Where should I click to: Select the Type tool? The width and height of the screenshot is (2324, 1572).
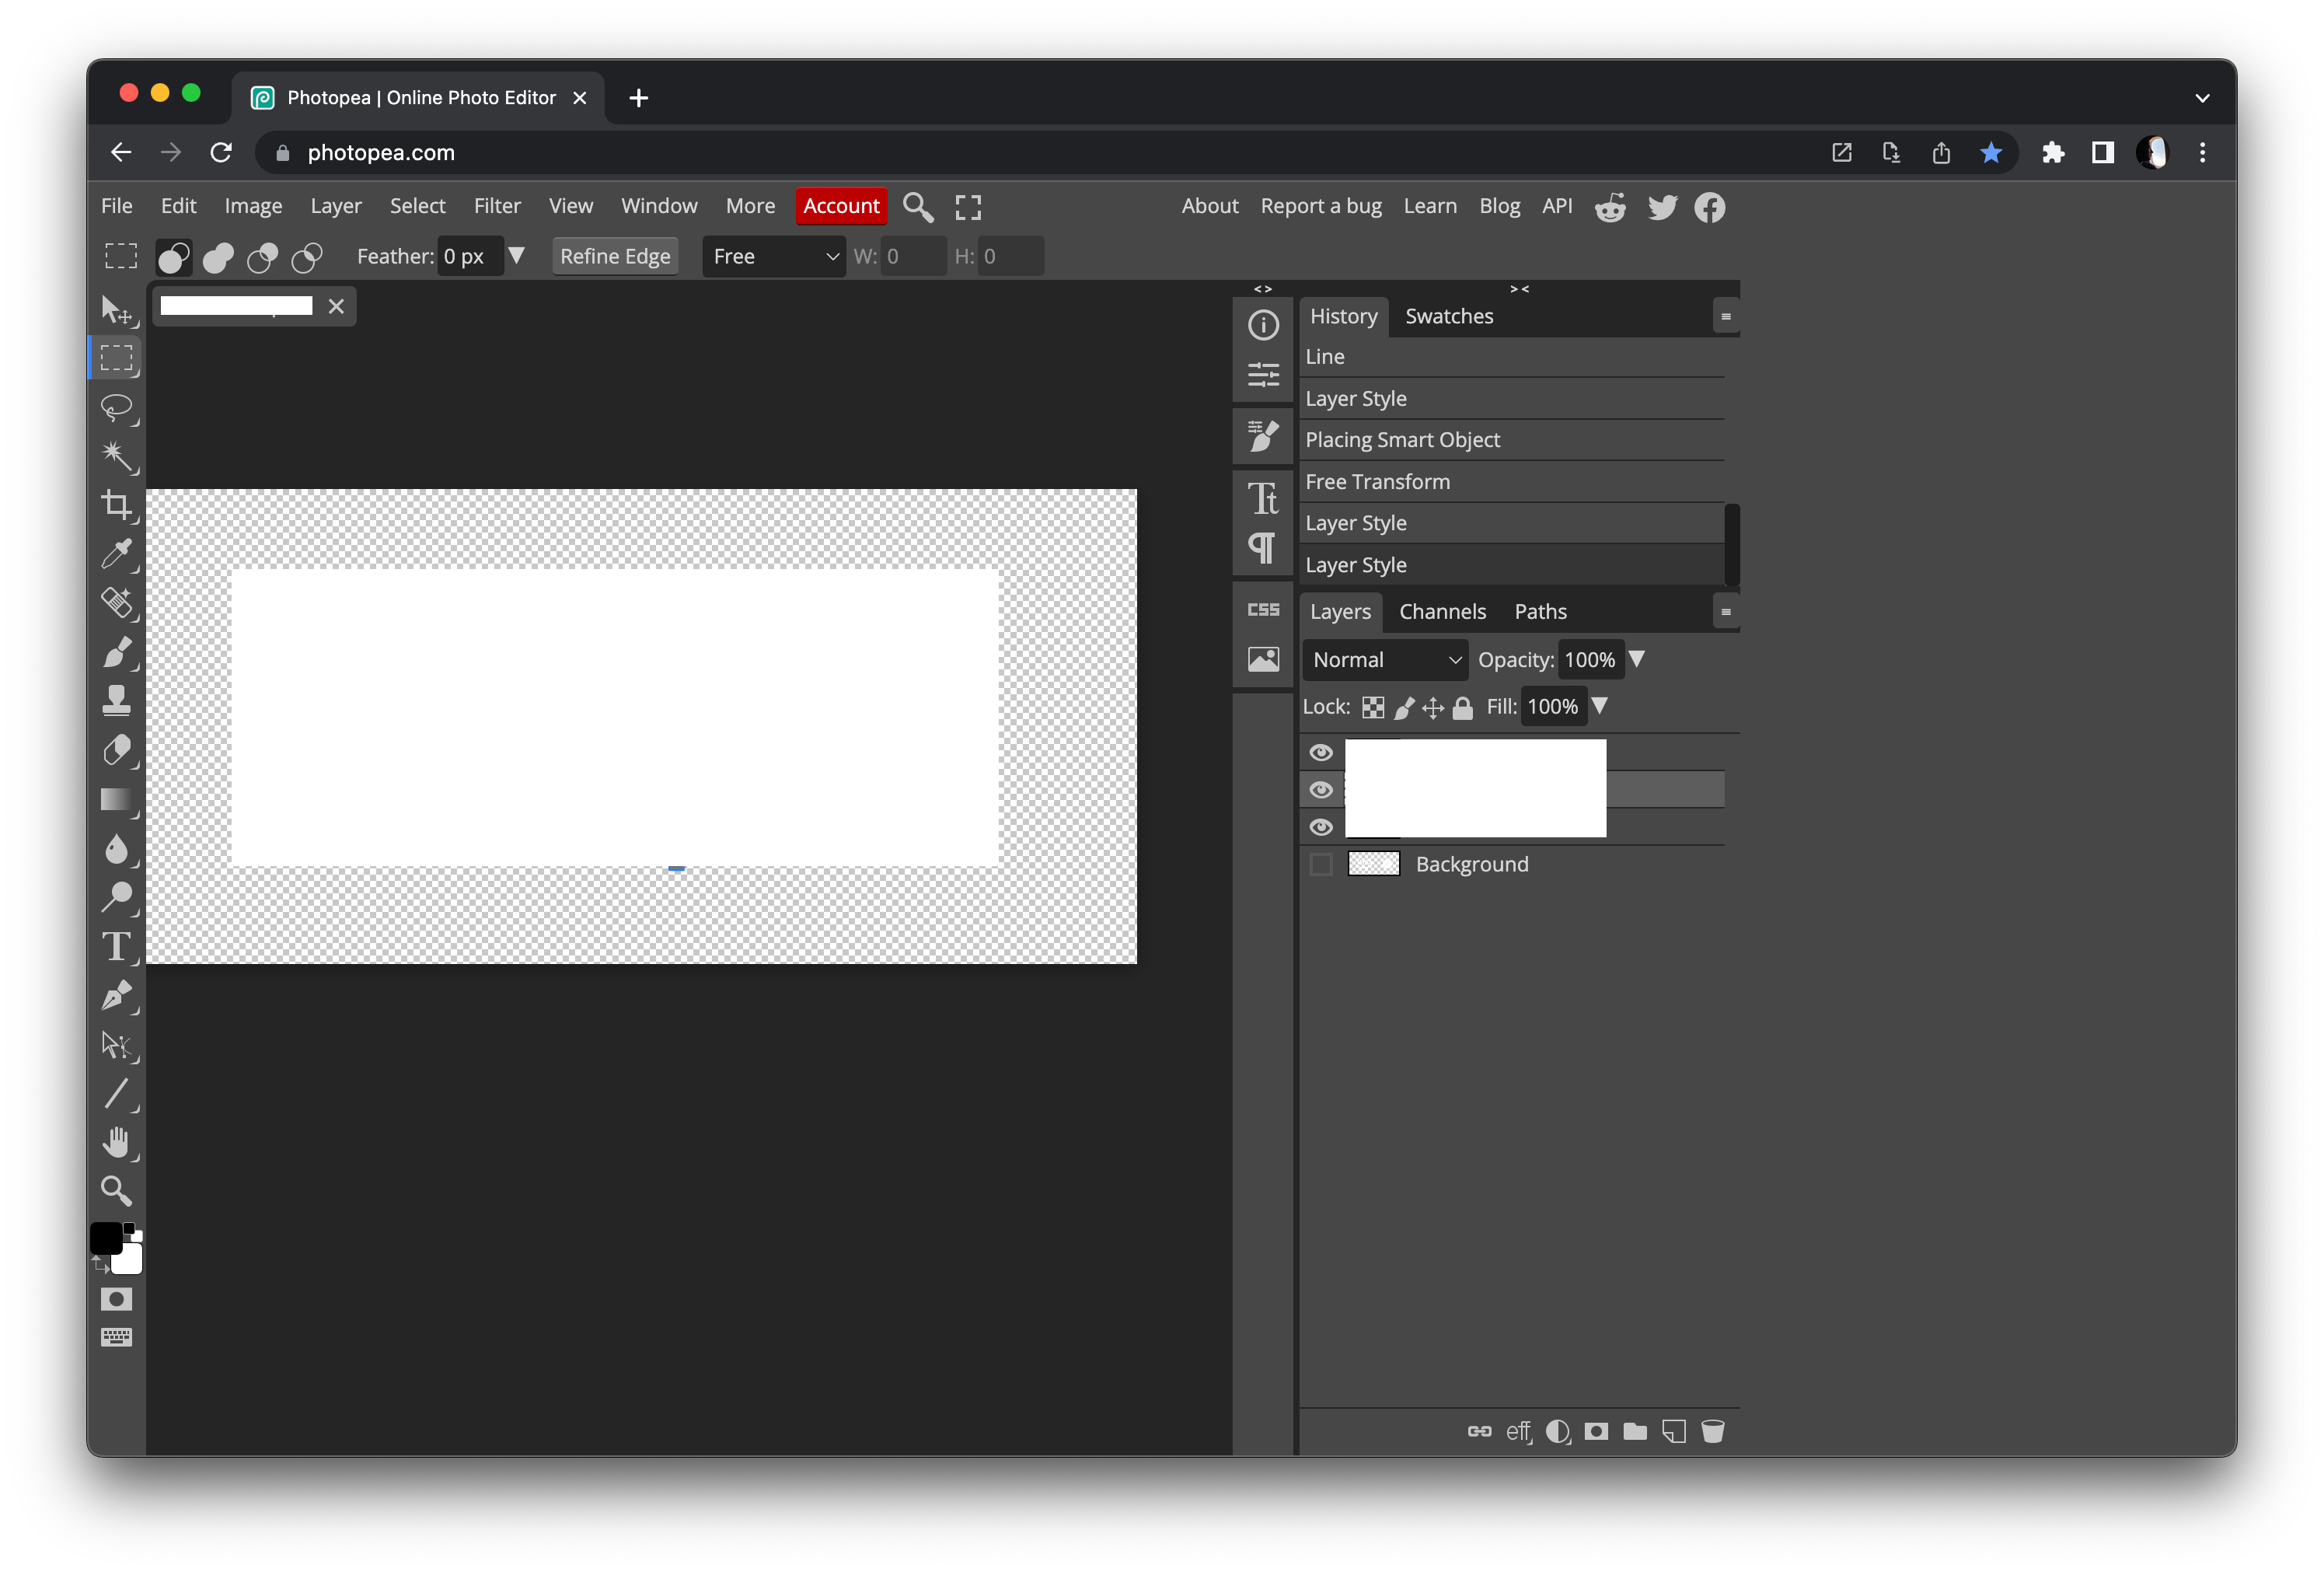[x=116, y=947]
